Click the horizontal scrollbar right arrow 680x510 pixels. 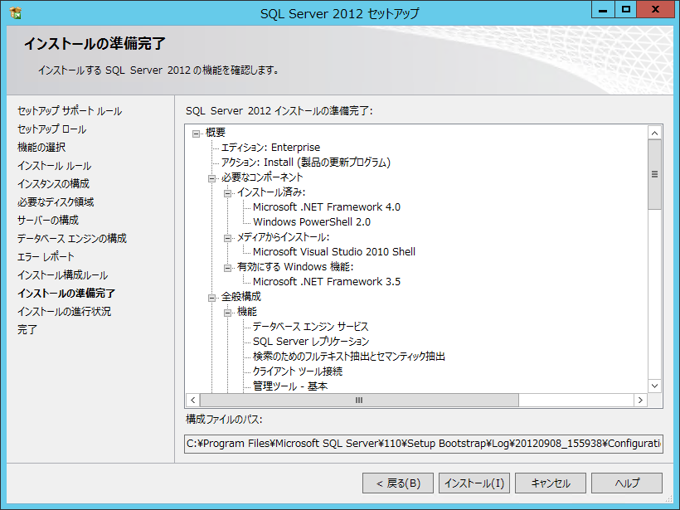pos(640,400)
